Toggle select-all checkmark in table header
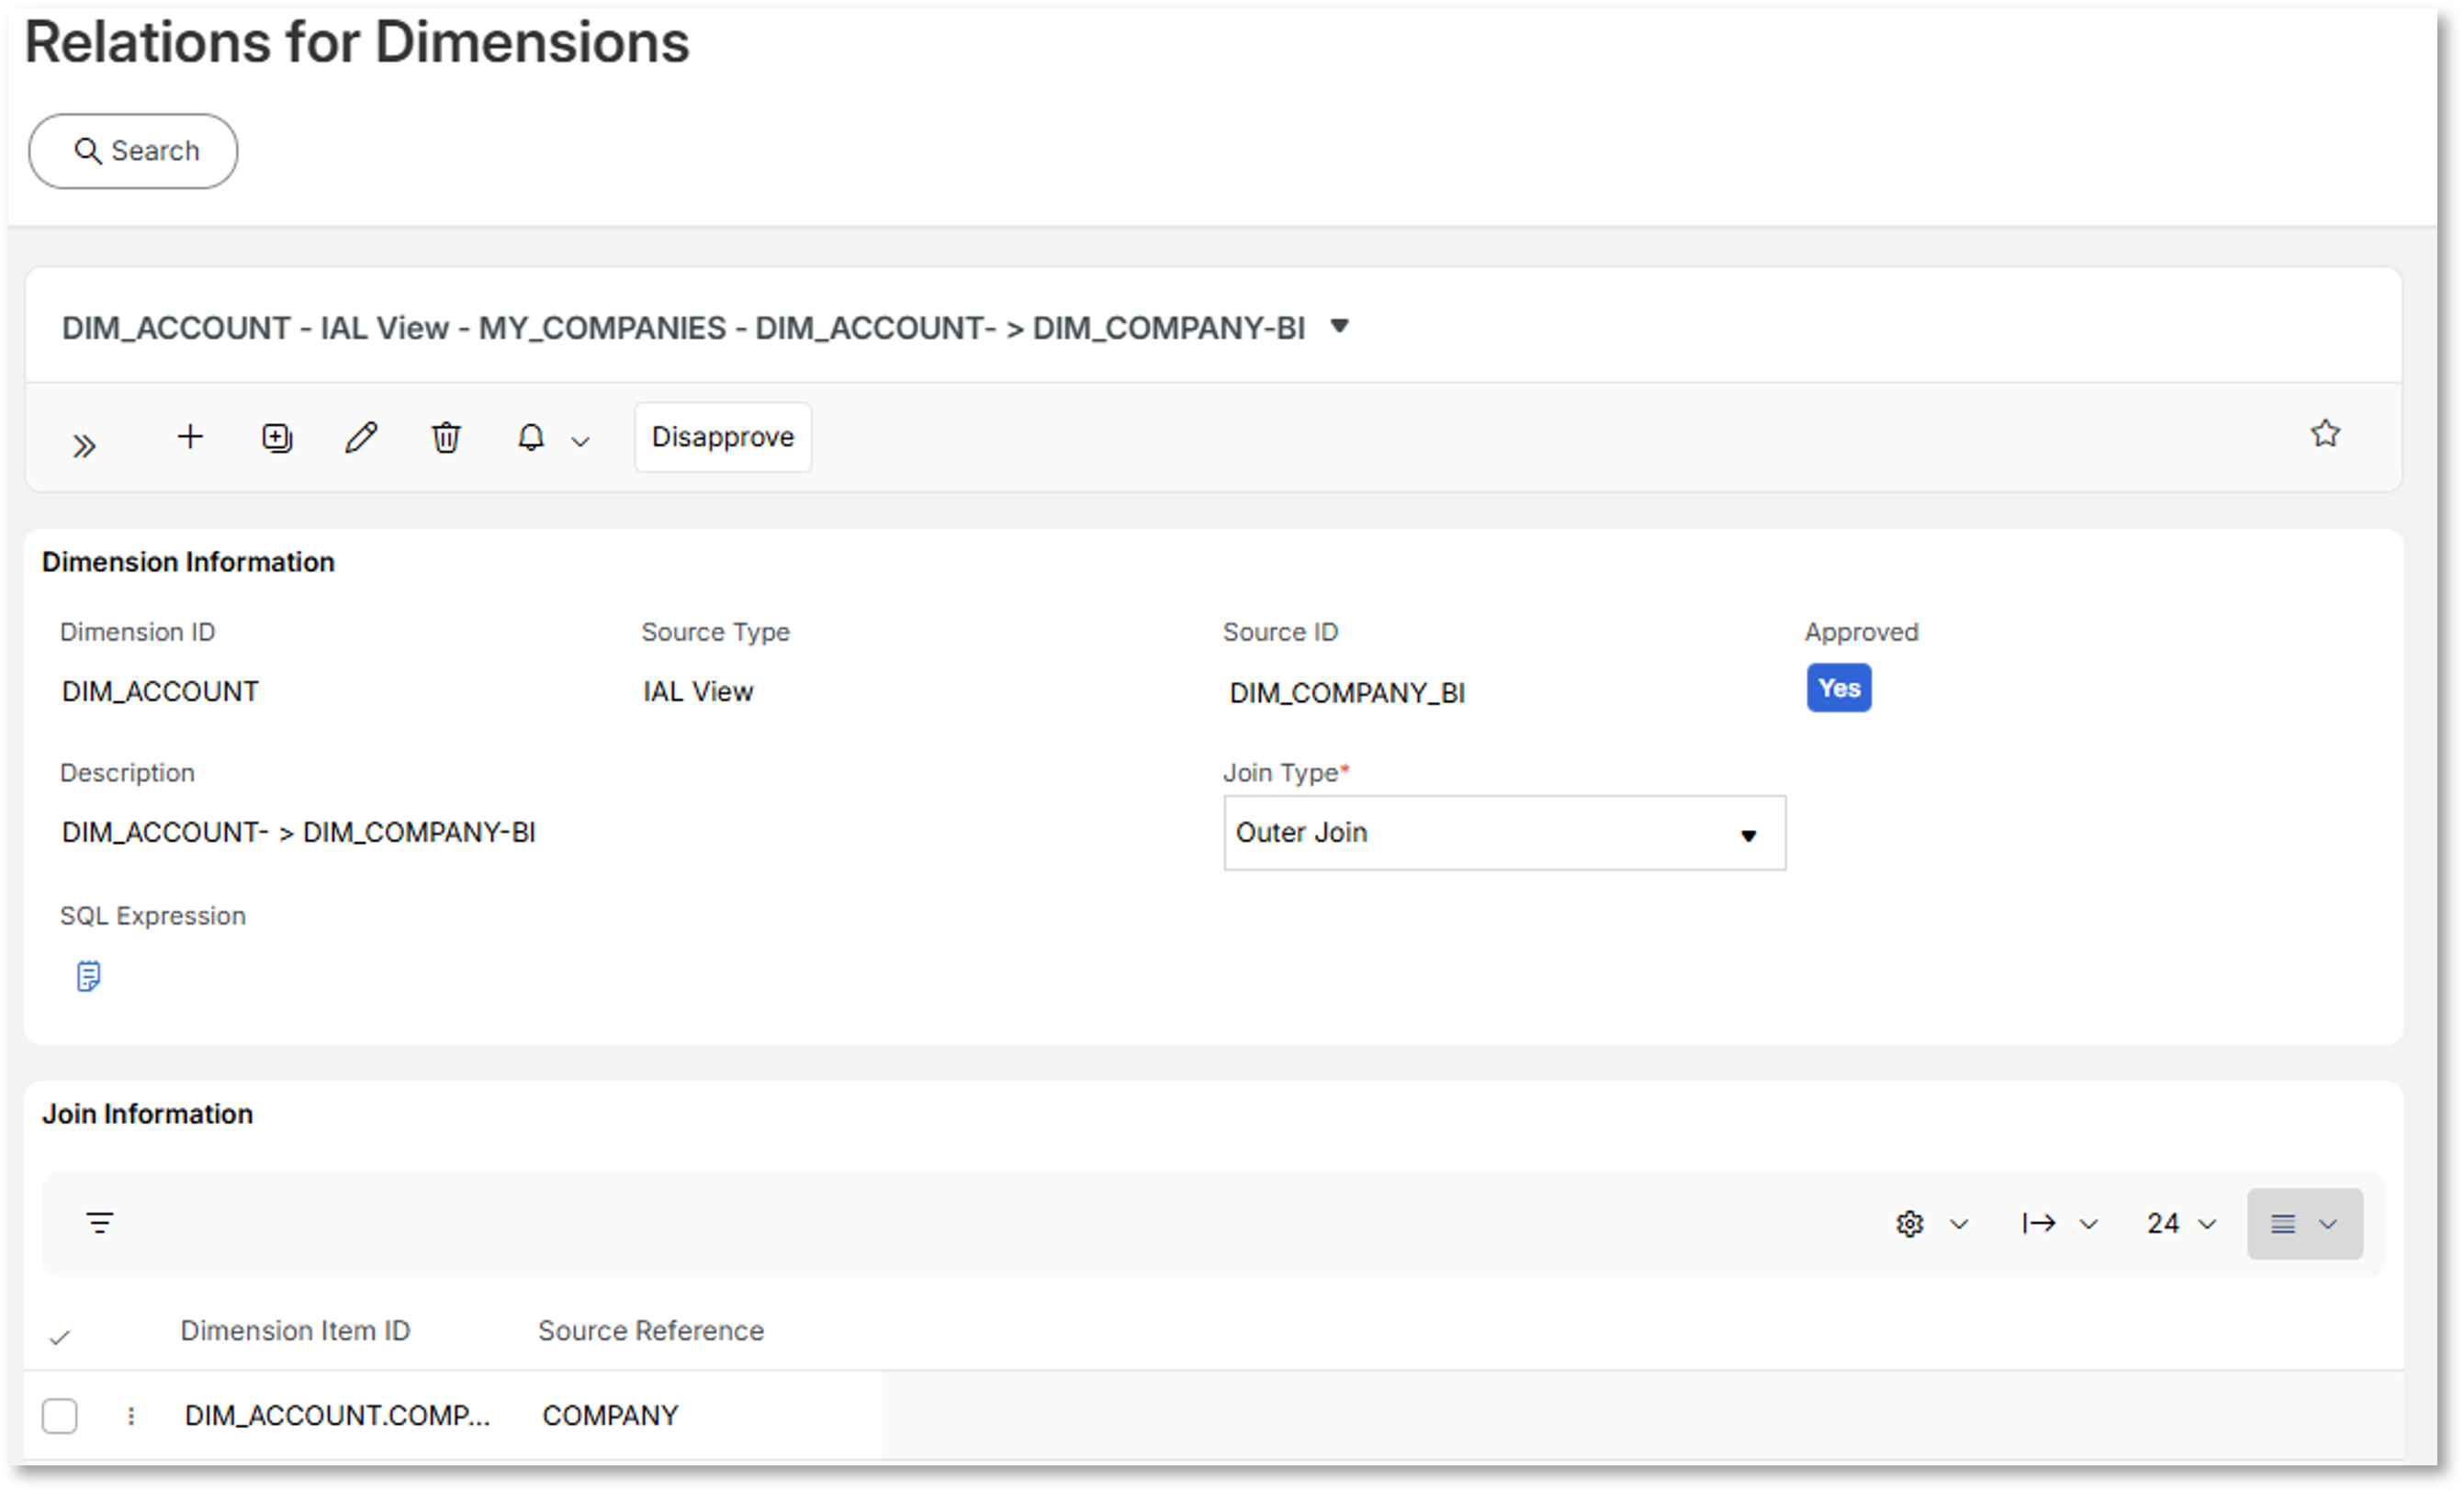Image resolution: width=2464 pixels, height=1492 pixels. [60, 1338]
